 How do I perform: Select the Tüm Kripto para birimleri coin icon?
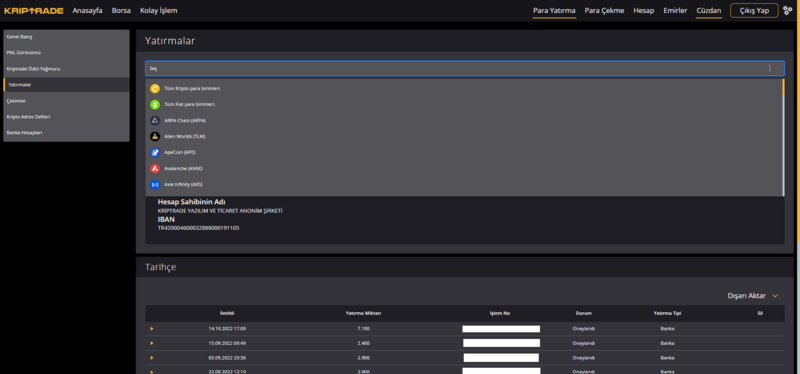pos(155,89)
